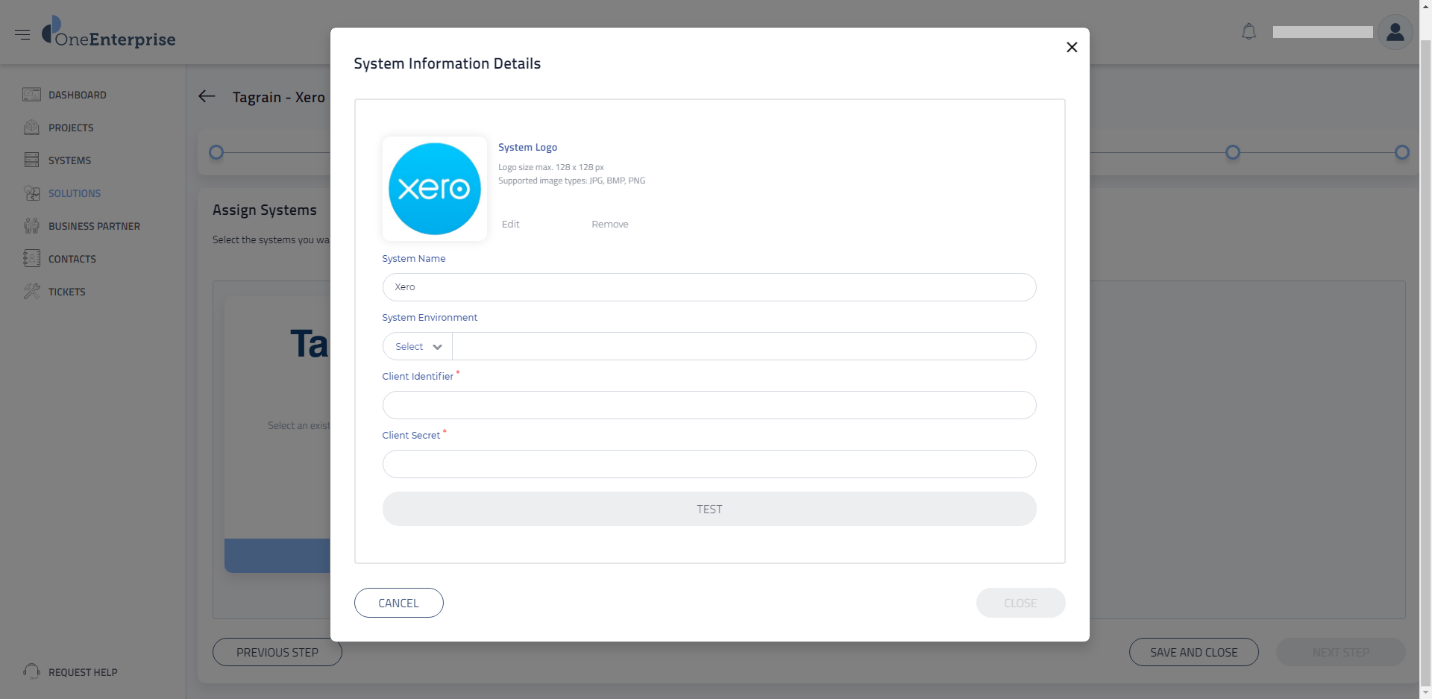Close dialog with the X icon
The width and height of the screenshot is (1432, 699).
[1071, 47]
